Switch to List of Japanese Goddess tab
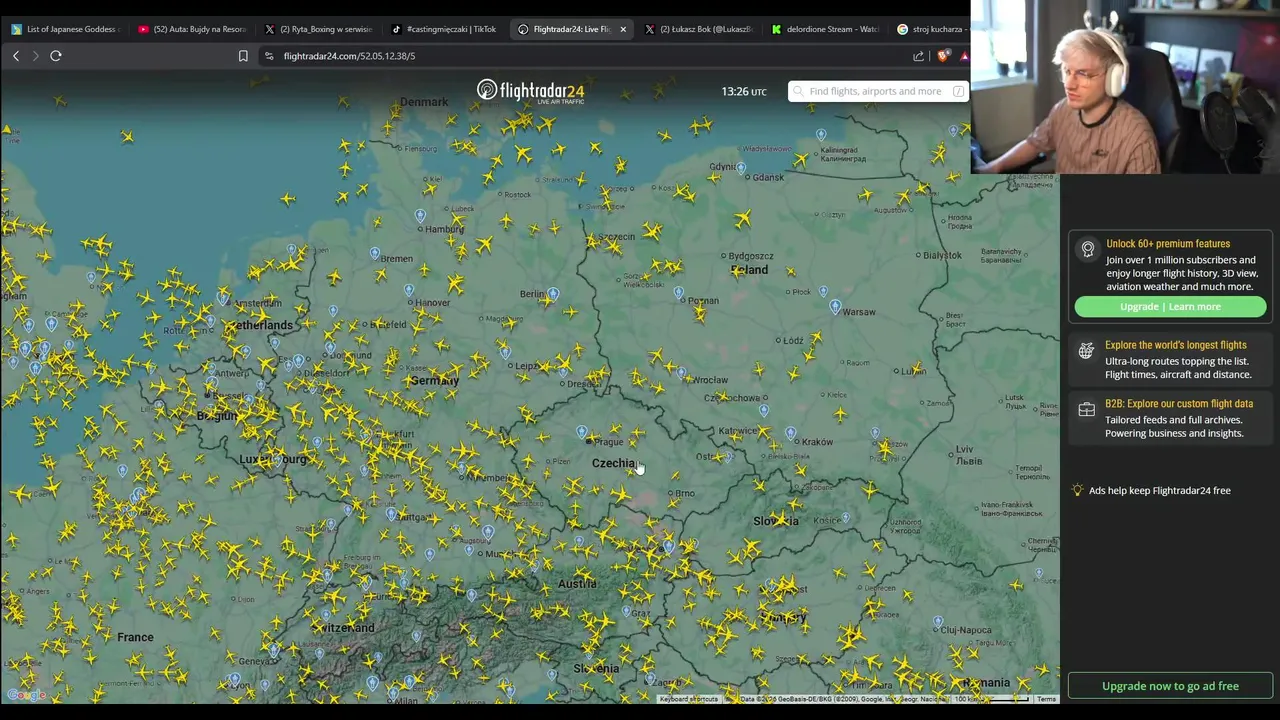Image resolution: width=1280 pixels, height=720 pixels. click(x=64, y=29)
